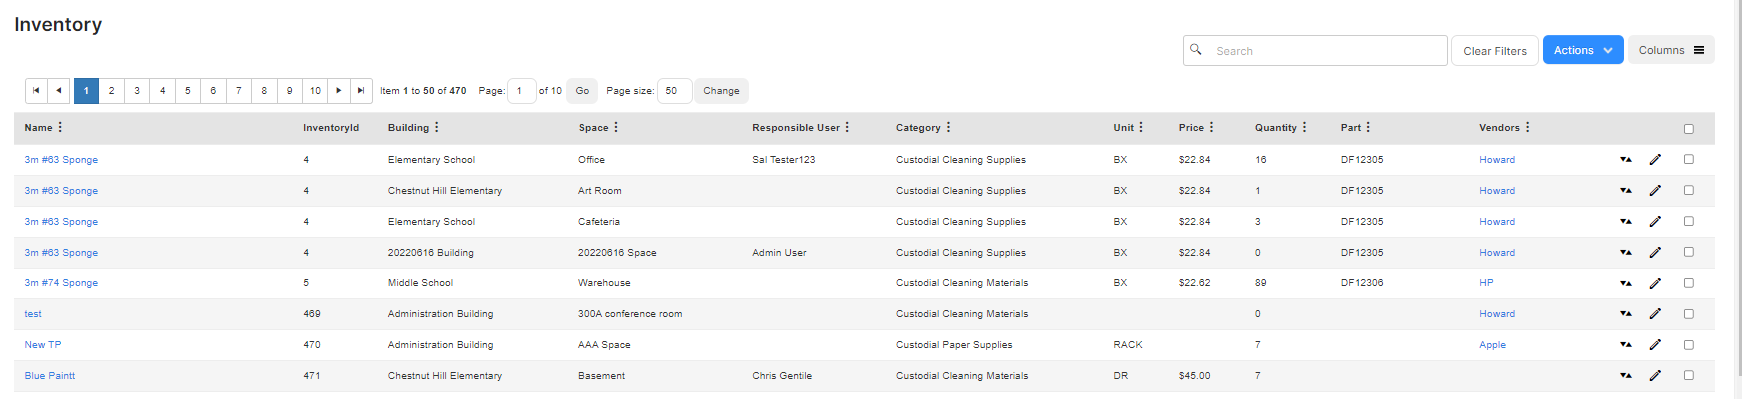Switch to page 5 in pager
The image size is (1742, 399).
coord(188,91)
